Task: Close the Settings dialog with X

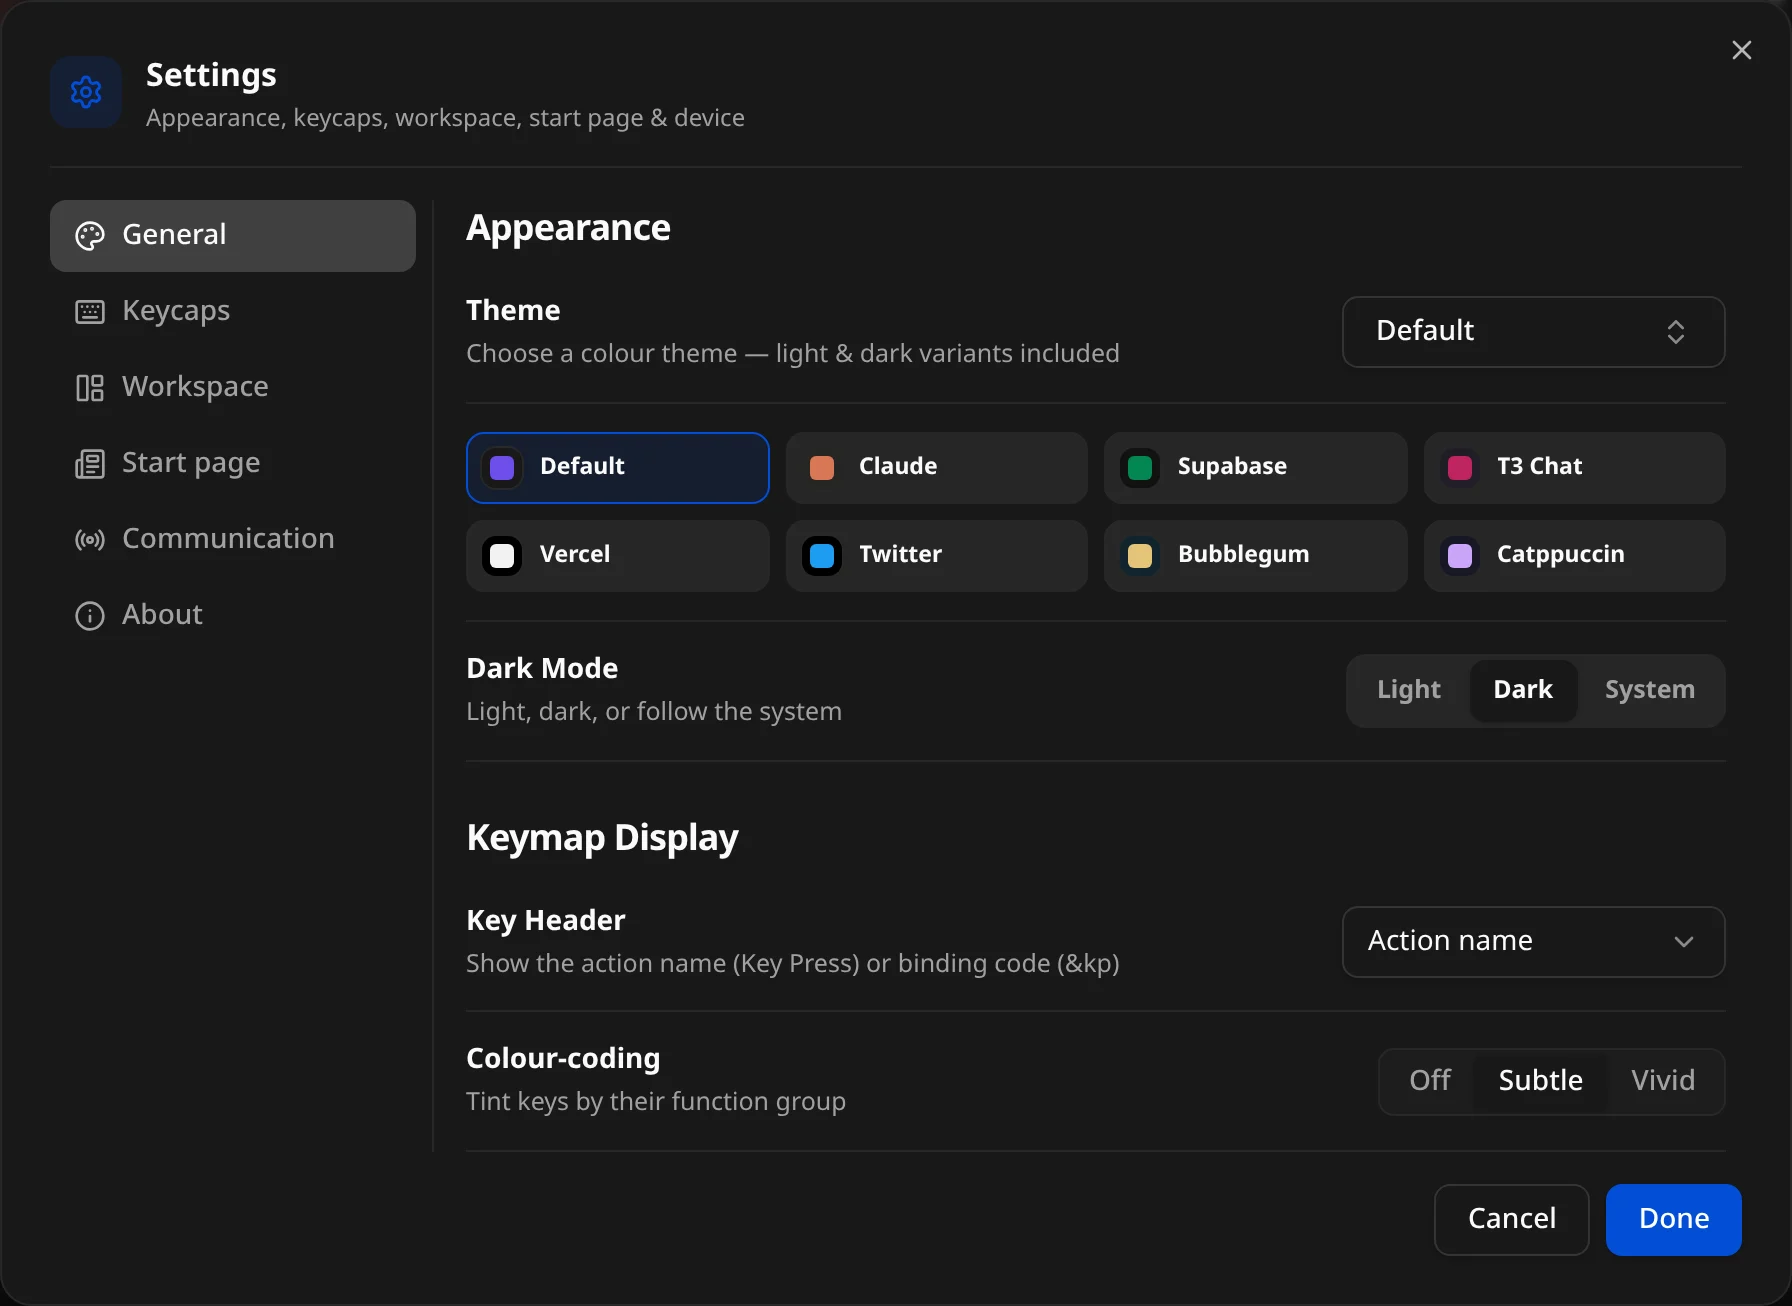Action: [1742, 50]
